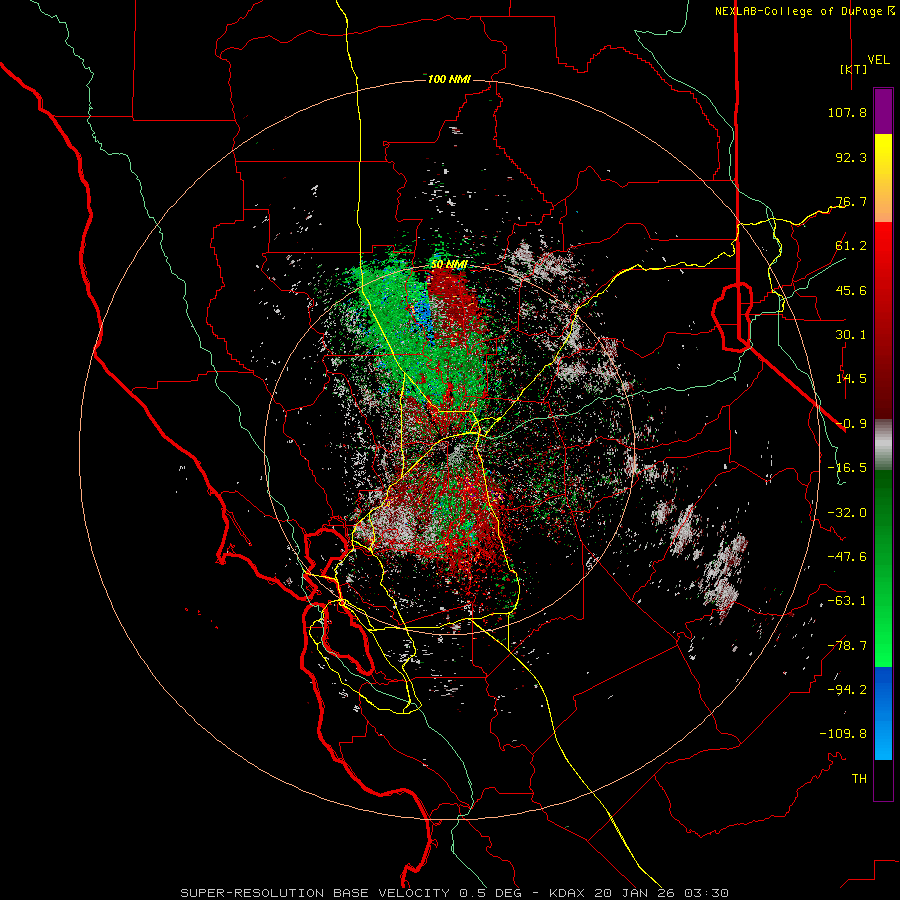Click the [KT] units label
This screenshot has height=900, width=900.
click(x=854, y=69)
